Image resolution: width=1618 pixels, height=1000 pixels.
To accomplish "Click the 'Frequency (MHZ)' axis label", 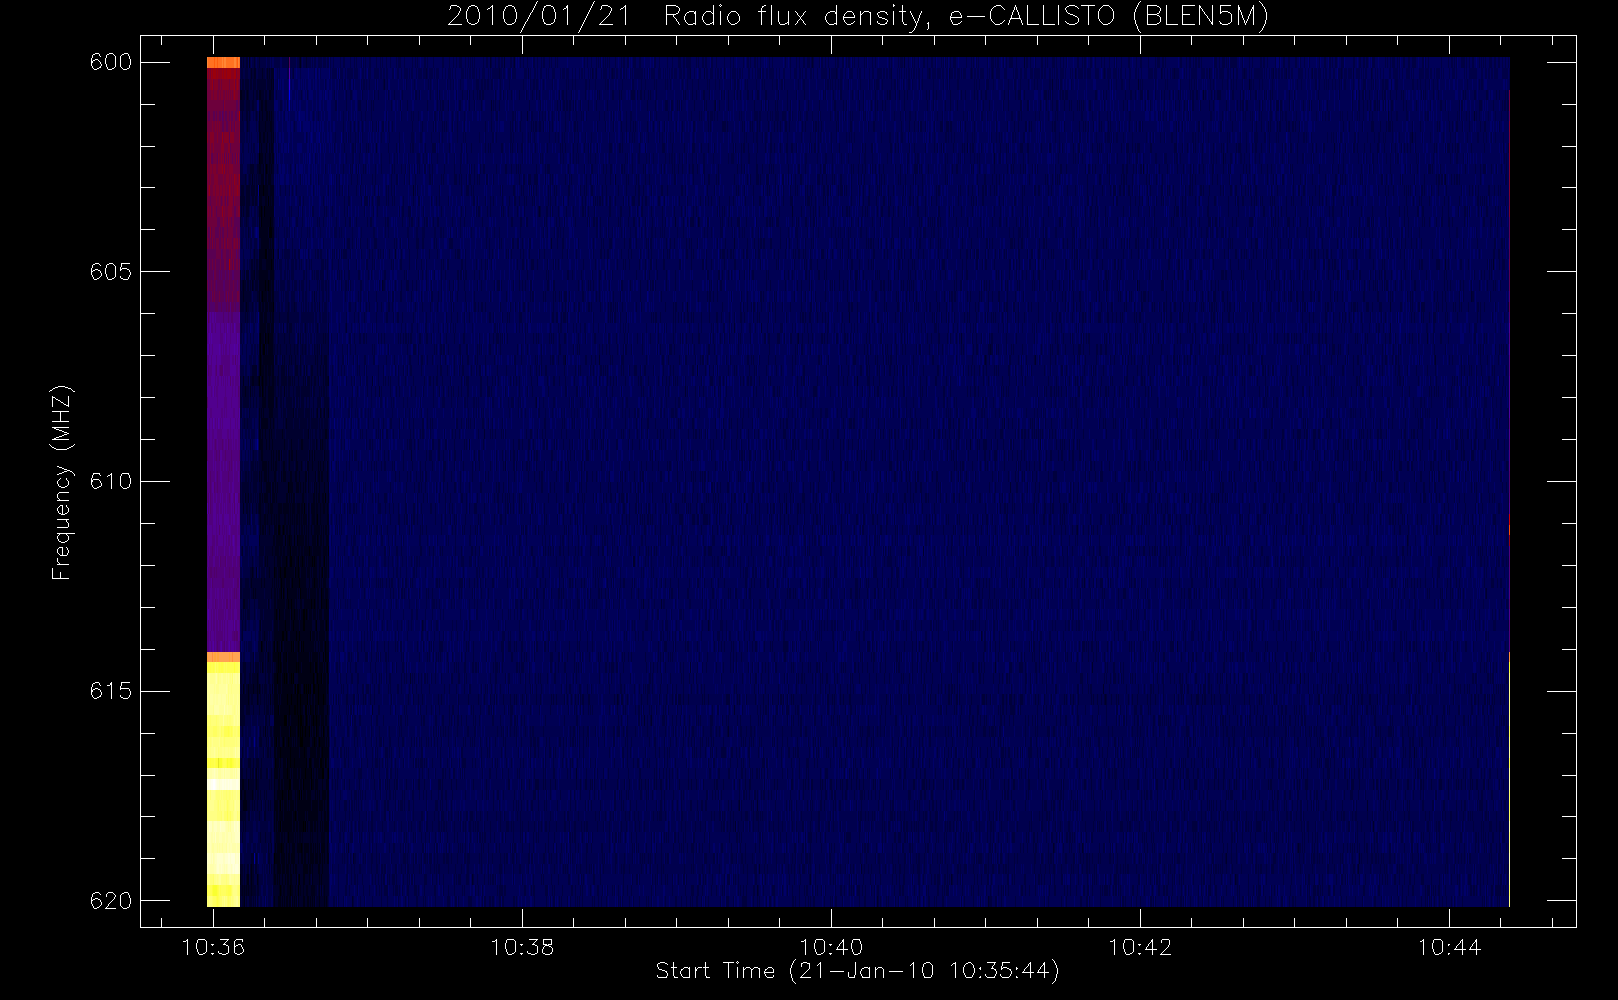I will click(63, 482).
